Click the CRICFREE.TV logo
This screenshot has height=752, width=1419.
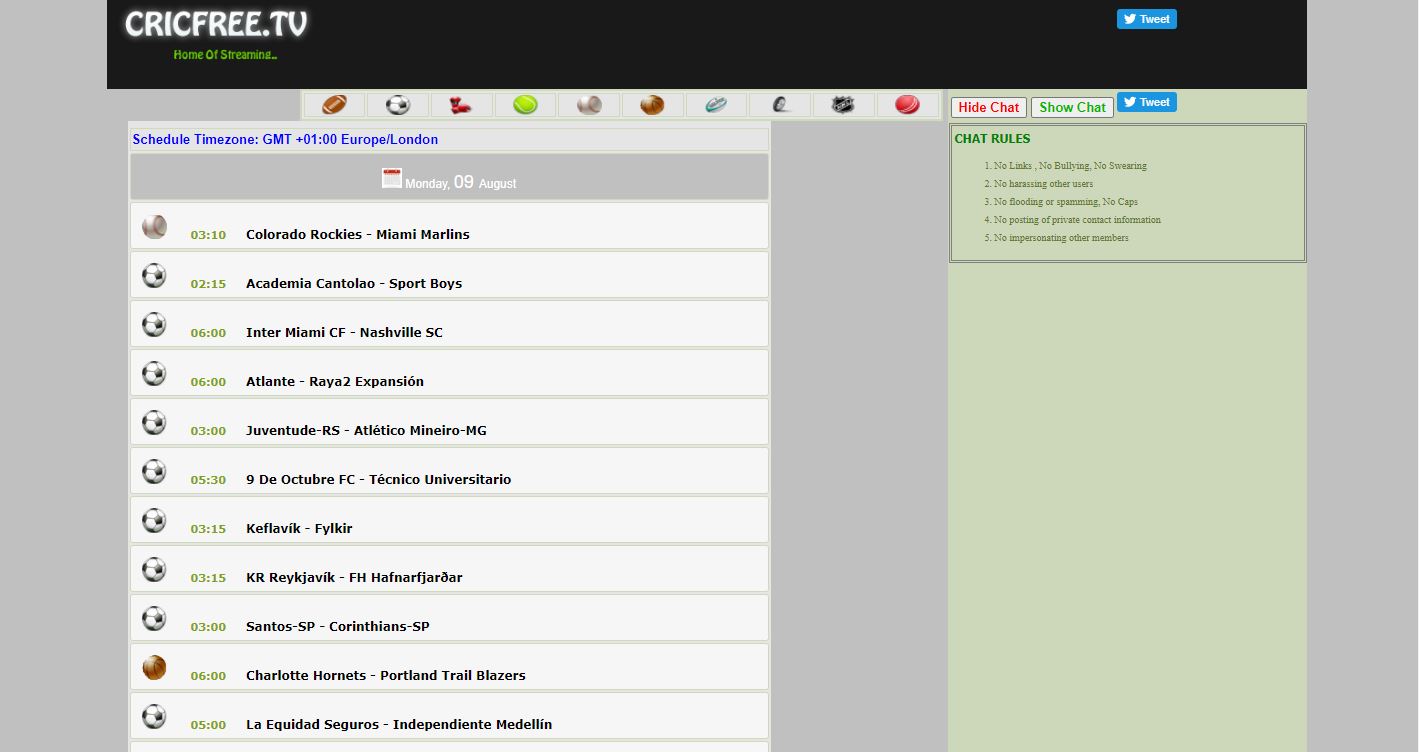coord(216,24)
